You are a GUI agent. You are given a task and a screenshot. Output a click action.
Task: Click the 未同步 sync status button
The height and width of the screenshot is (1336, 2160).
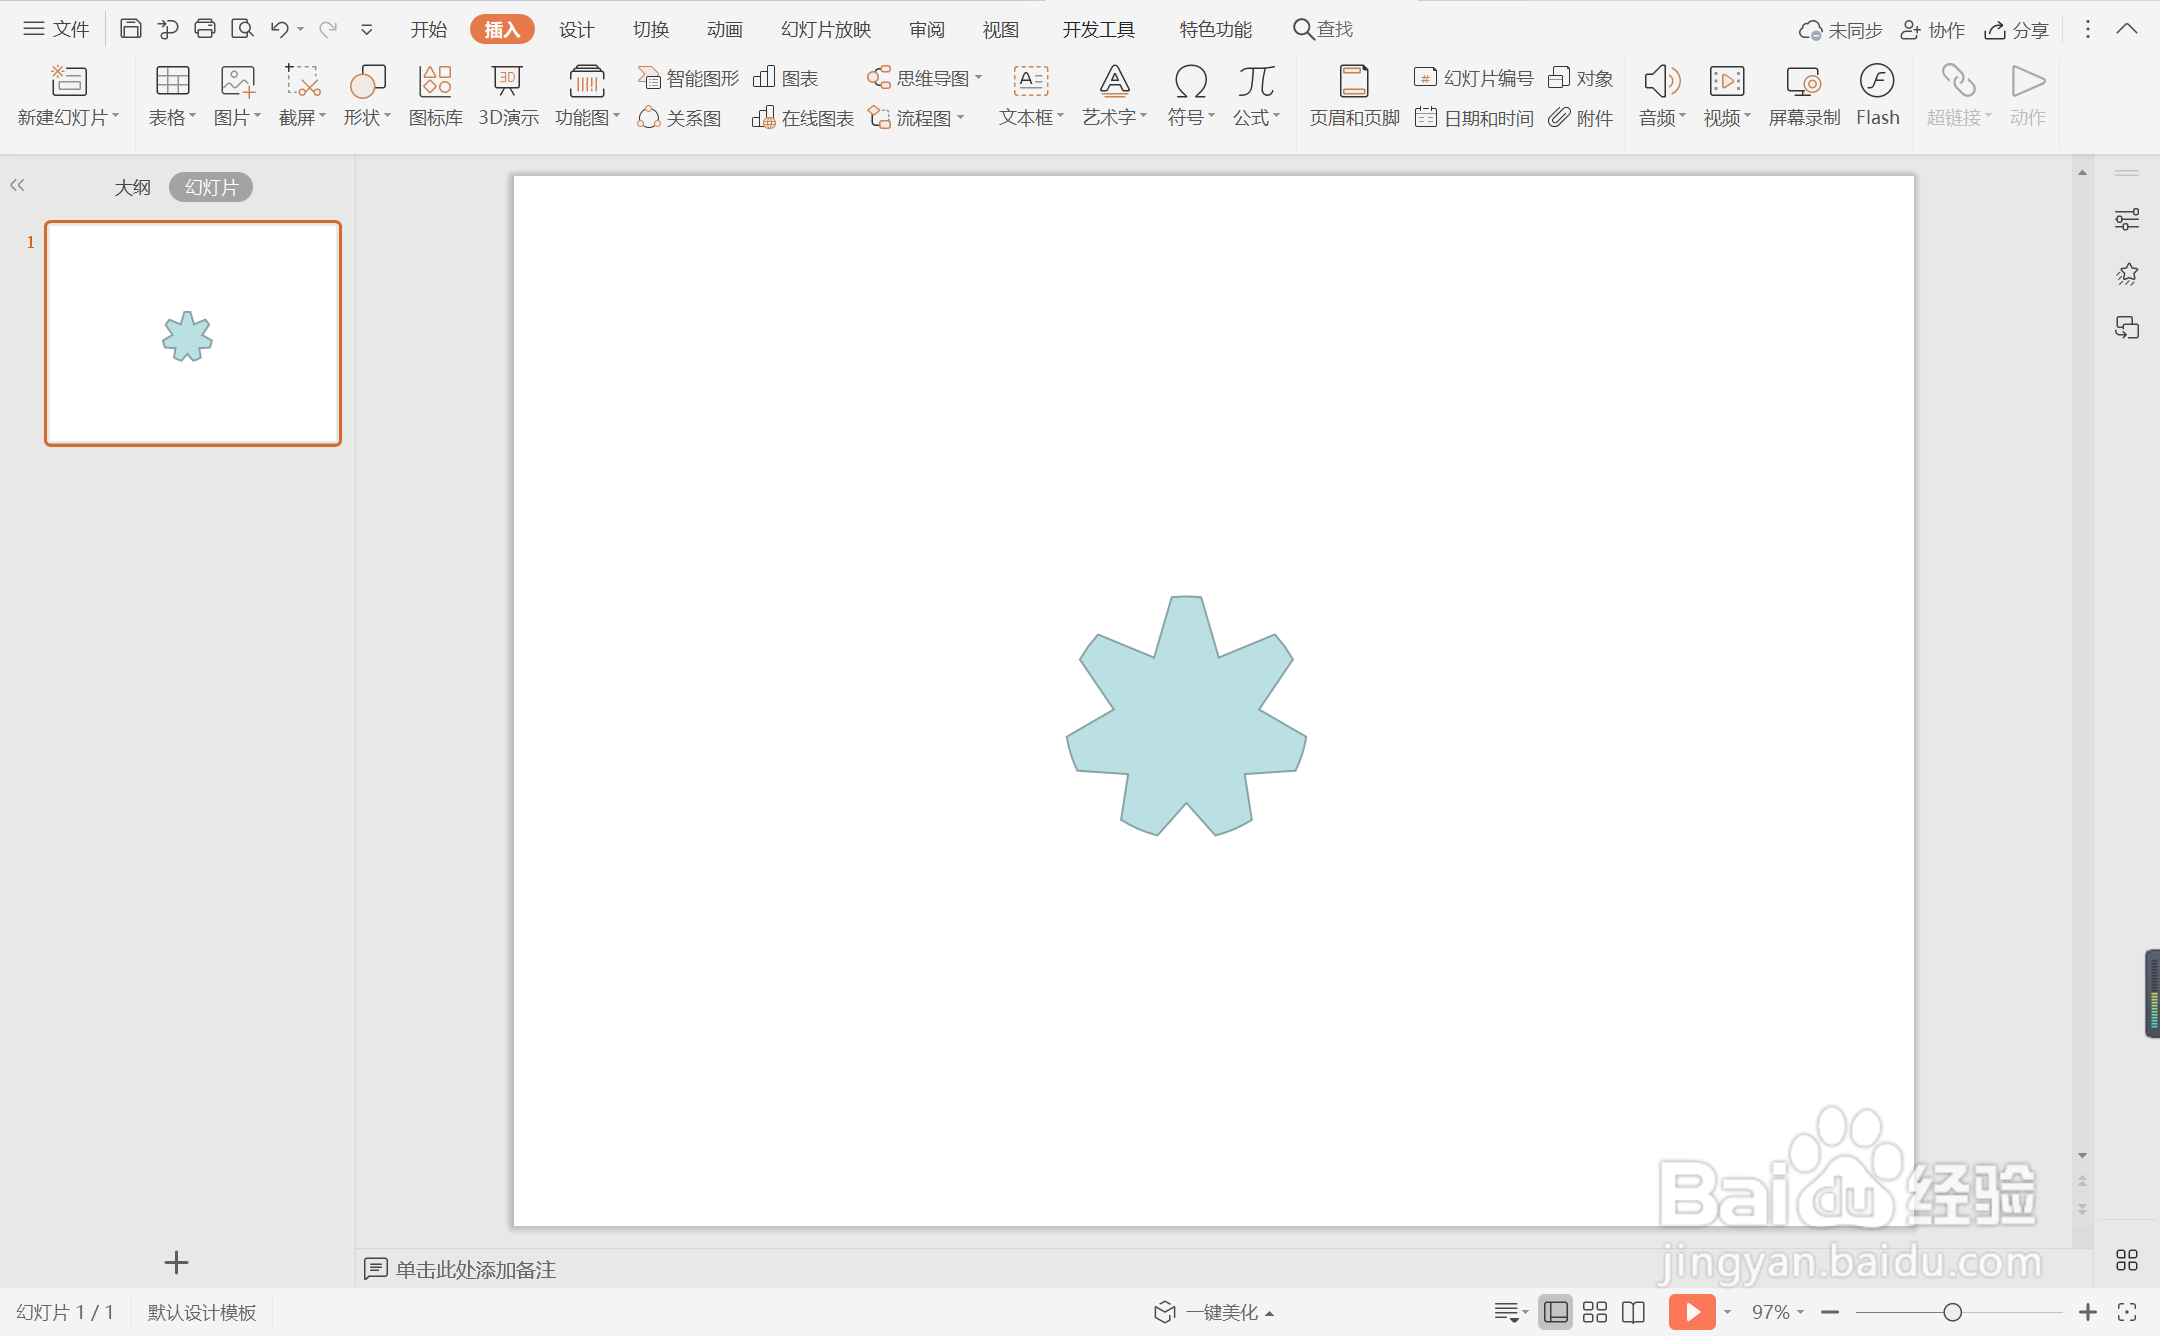point(1840,30)
